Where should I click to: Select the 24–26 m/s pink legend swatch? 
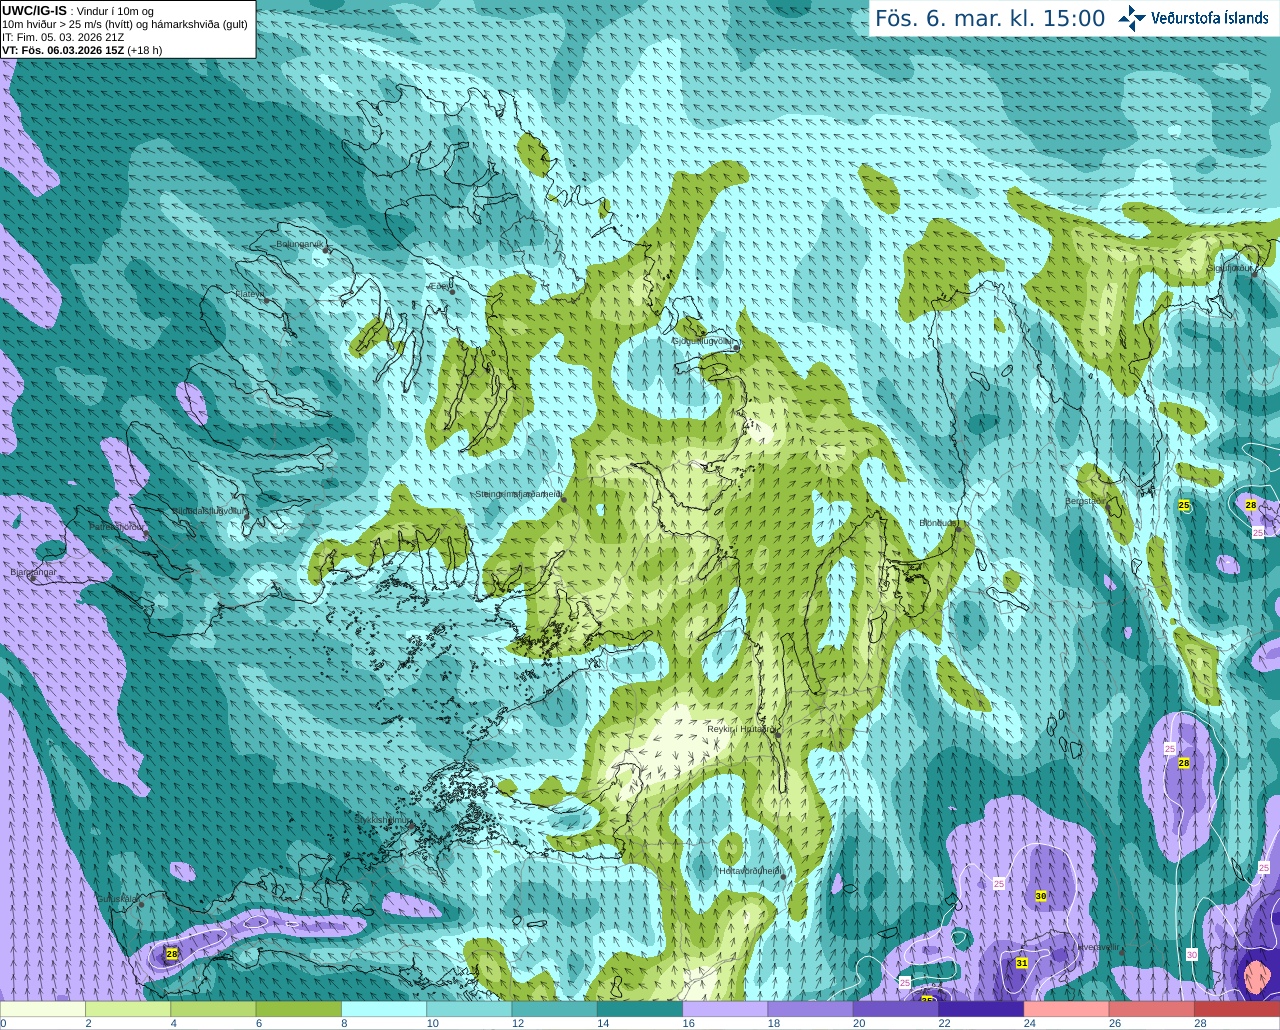pos(1067,1009)
